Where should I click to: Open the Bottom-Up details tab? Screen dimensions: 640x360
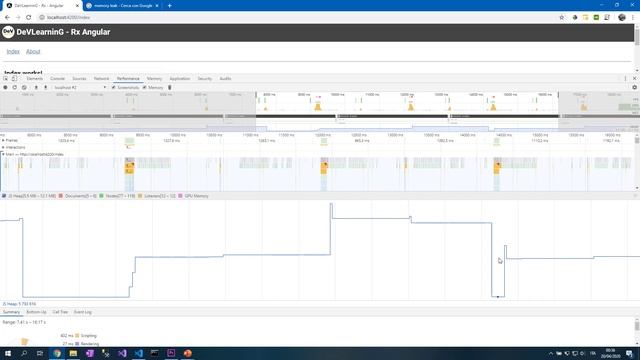36,312
